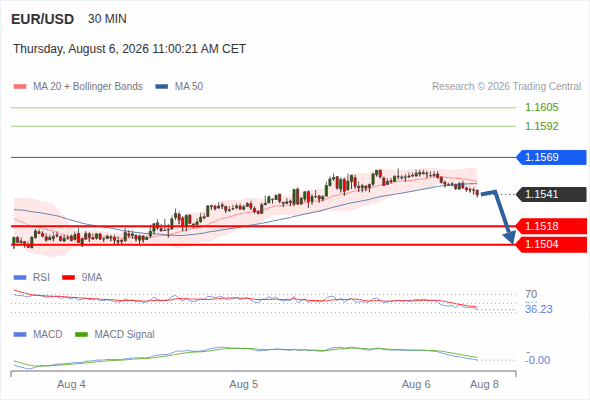Click the Aug 5 date axis label

(x=244, y=385)
